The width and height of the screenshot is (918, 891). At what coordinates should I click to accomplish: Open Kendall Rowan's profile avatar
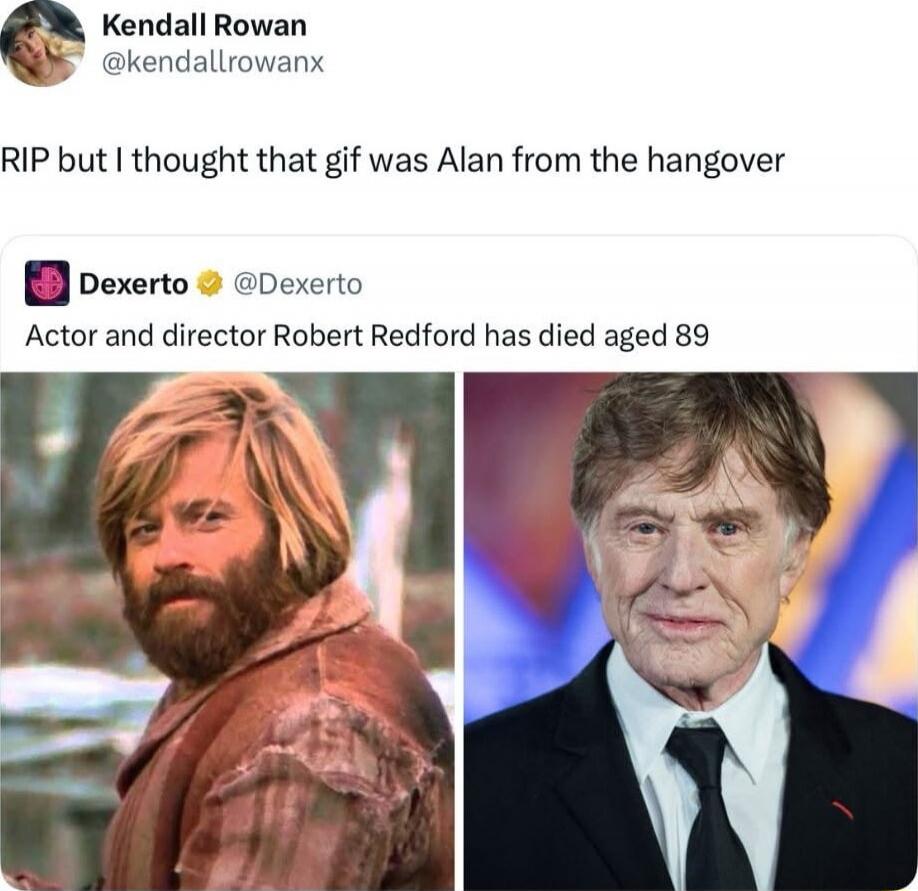[x=42, y=43]
